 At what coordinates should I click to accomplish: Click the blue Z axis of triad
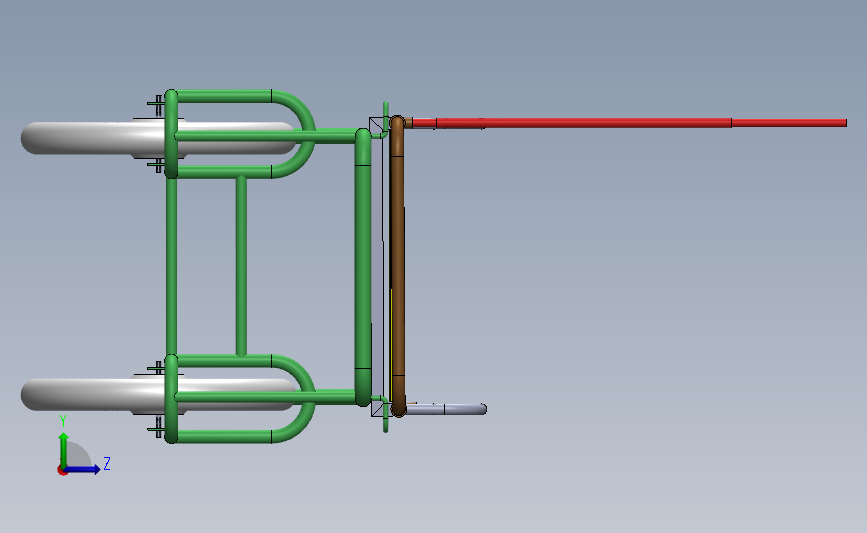(x=83, y=469)
